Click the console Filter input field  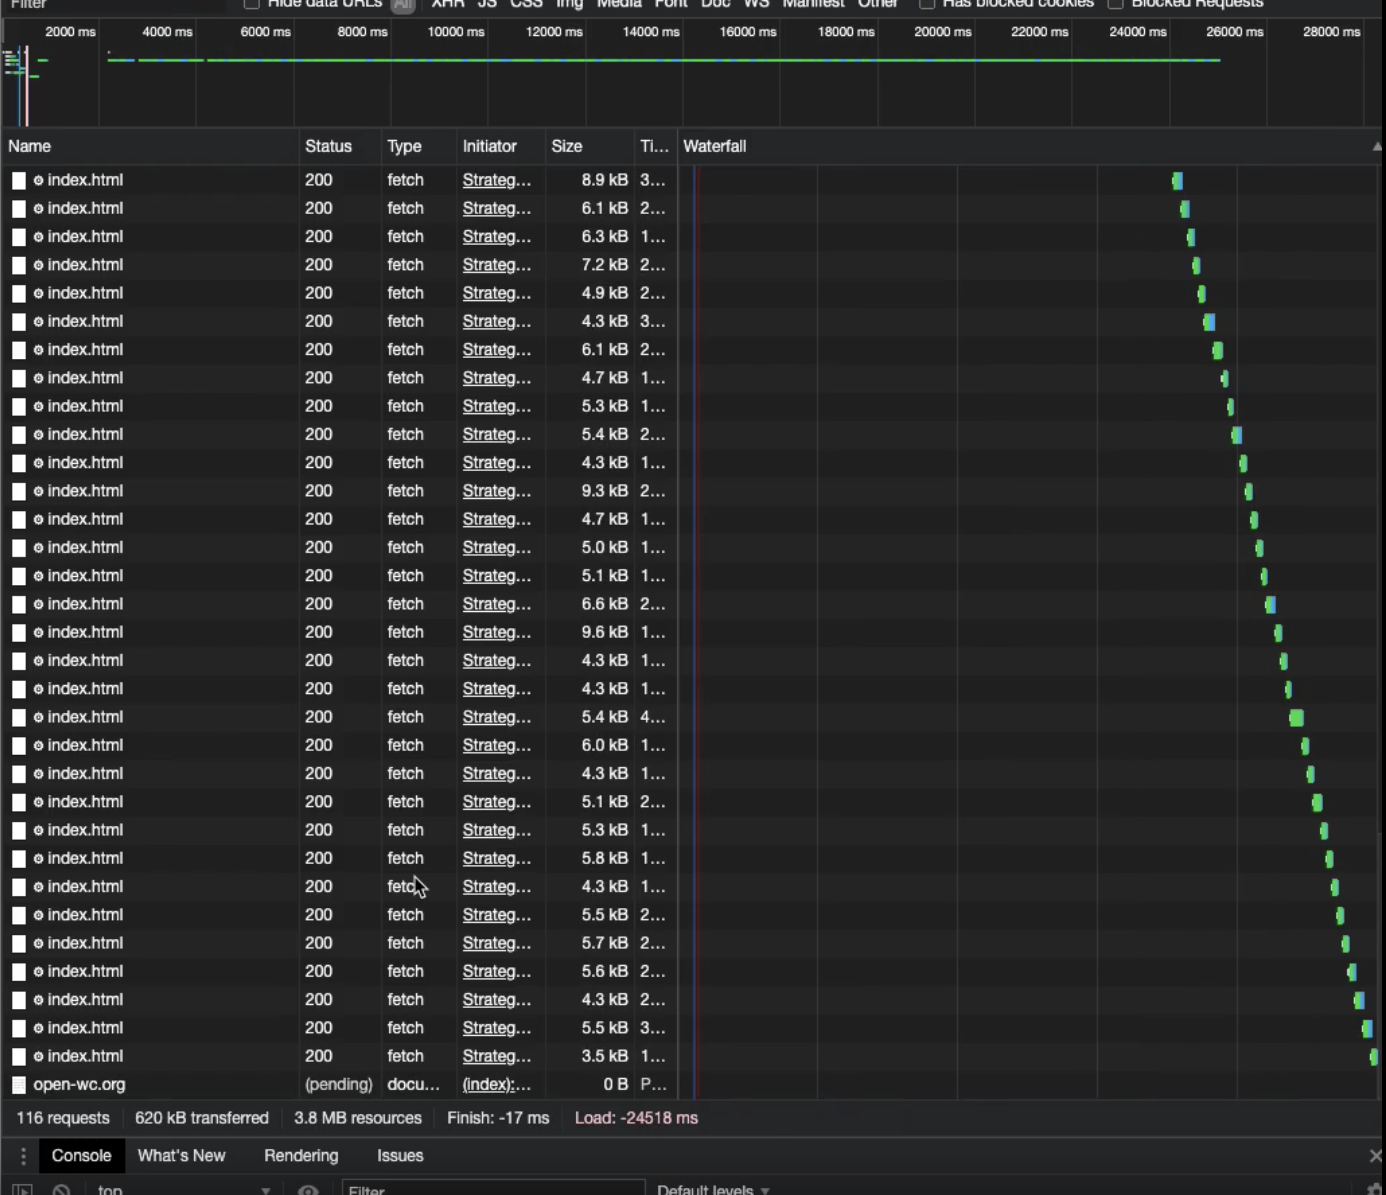493,1190
